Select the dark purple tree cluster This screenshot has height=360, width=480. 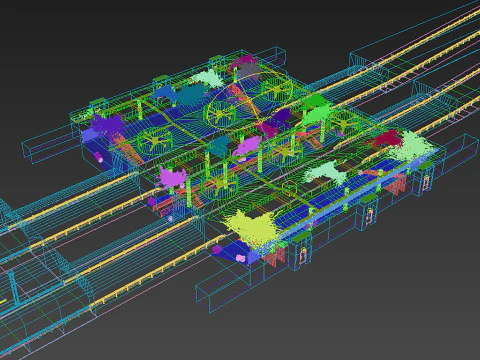(107, 126)
